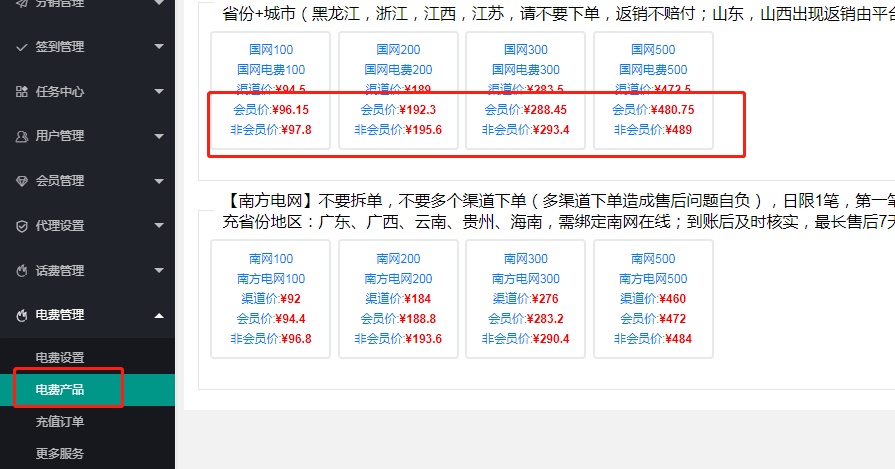The height and width of the screenshot is (469, 895).
Task: Collapse the 电费管理 menu arrow
Action: point(159,315)
